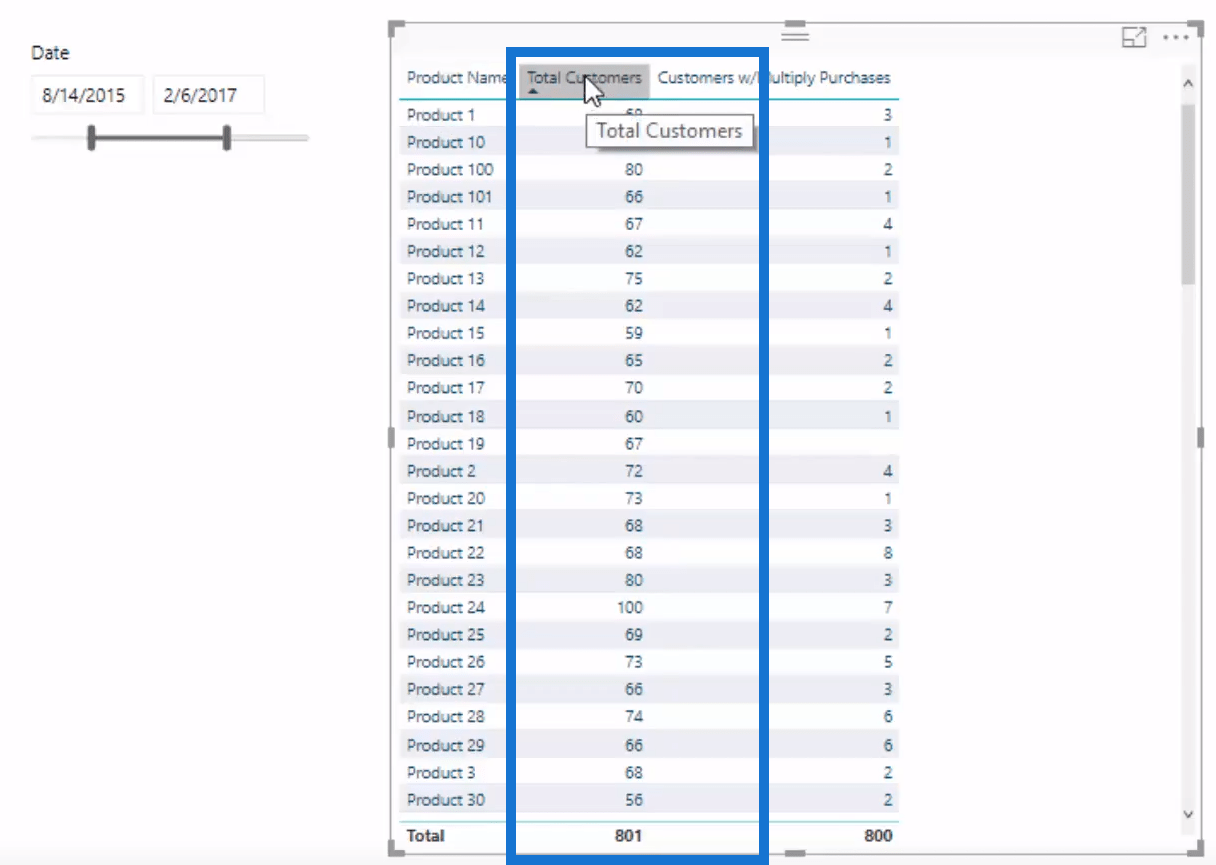This screenshot has width=1216, height=865.
Task: Click the value 100 for Product 24
Action: 630,607
